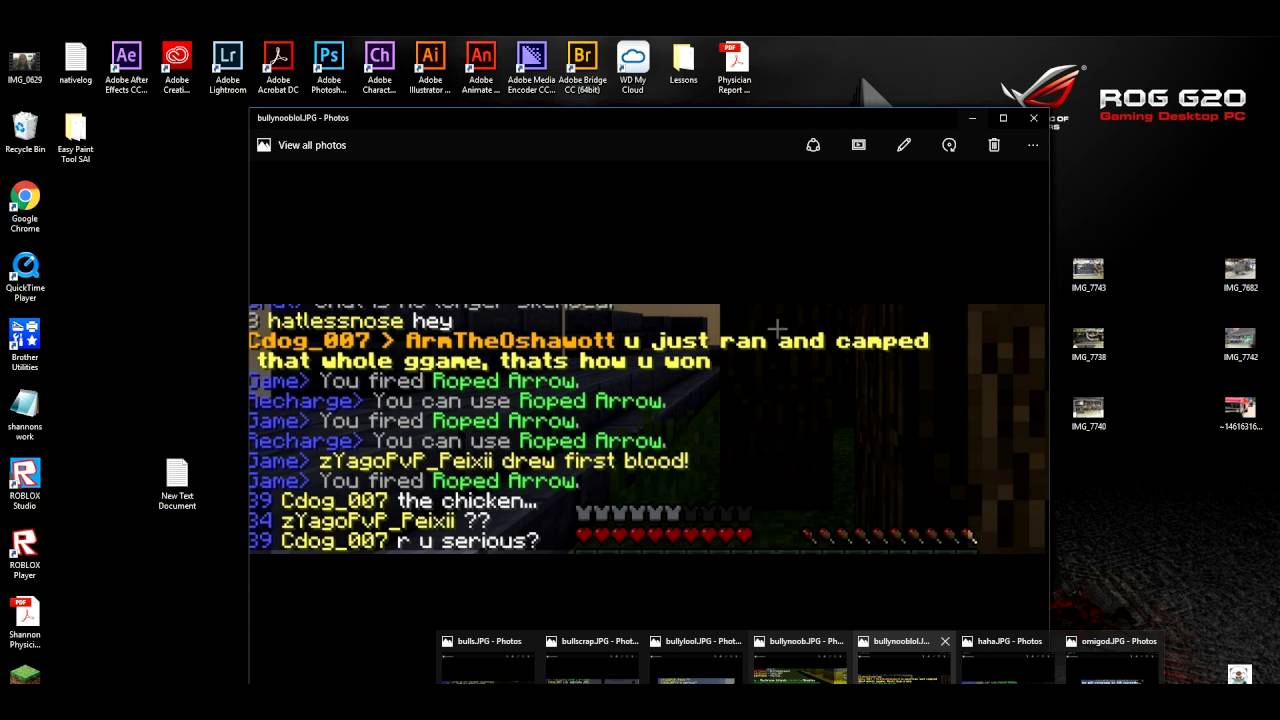Screen dimensions: 1280x720
Task: Click the ROBLOX Studio desktop icon
Action: point(25,484)
